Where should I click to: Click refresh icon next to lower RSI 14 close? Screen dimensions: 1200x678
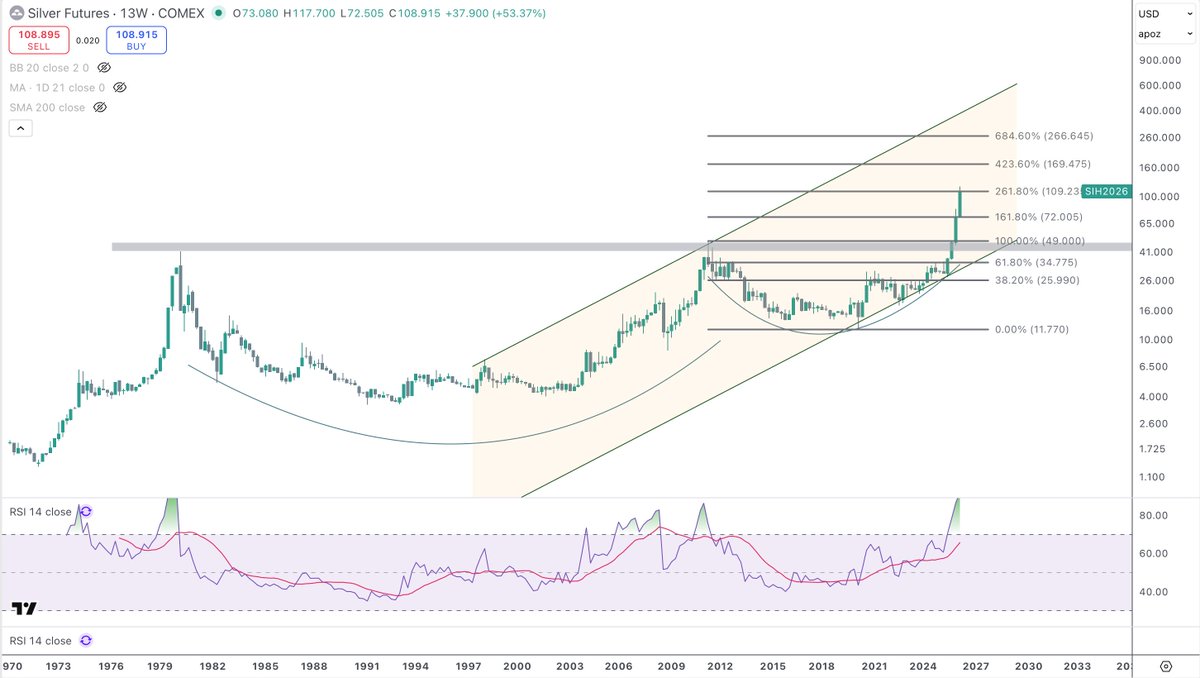pyautogui.click(x=86, y=640)
